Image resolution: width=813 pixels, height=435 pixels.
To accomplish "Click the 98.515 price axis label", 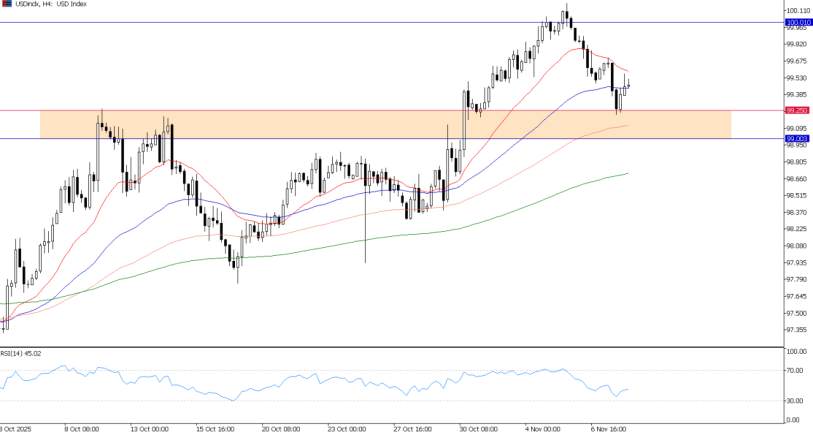I will click(797, 195).
